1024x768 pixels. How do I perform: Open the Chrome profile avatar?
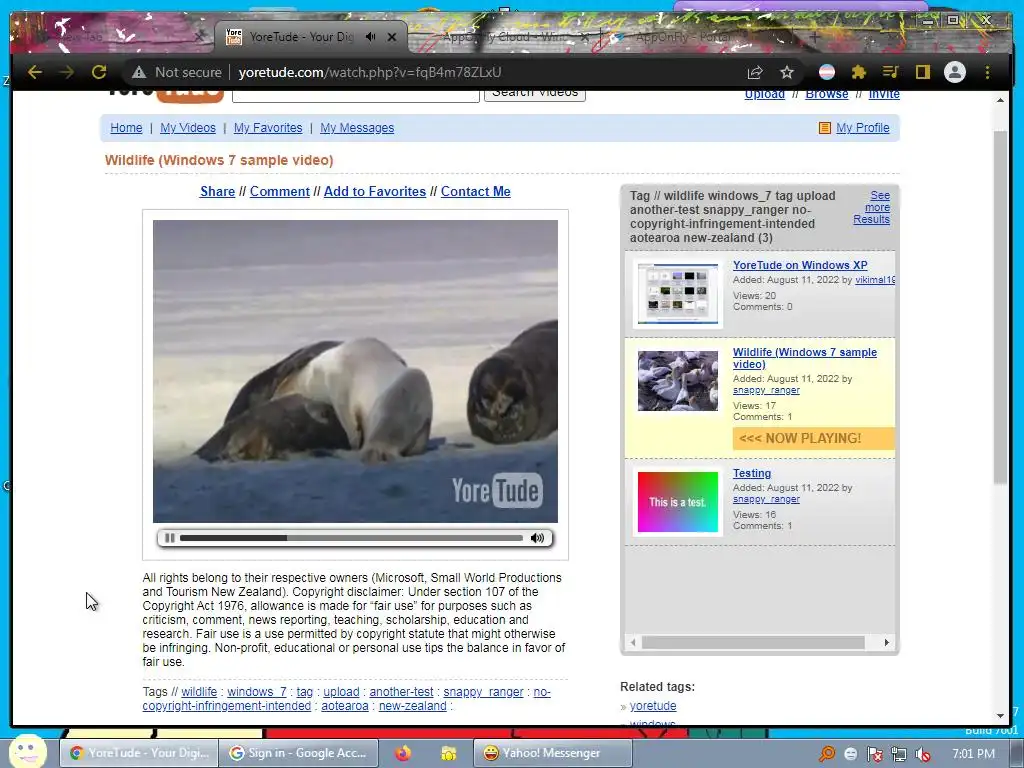955,72
